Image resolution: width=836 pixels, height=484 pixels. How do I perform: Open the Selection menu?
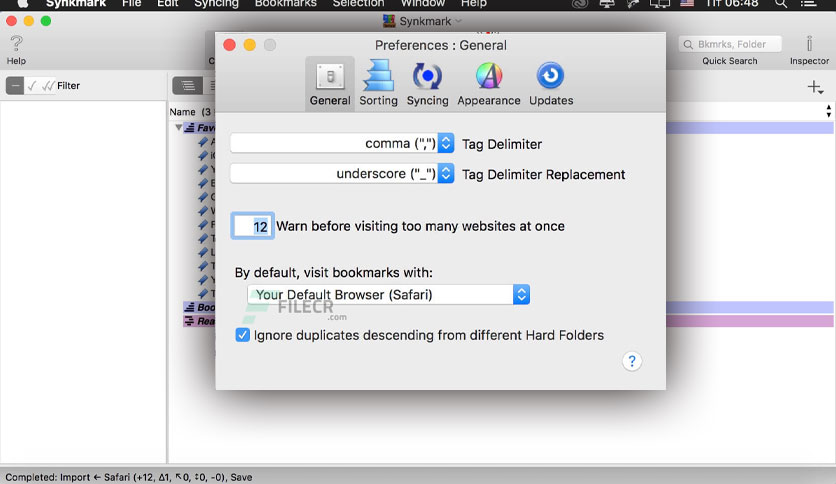(358, 3)
